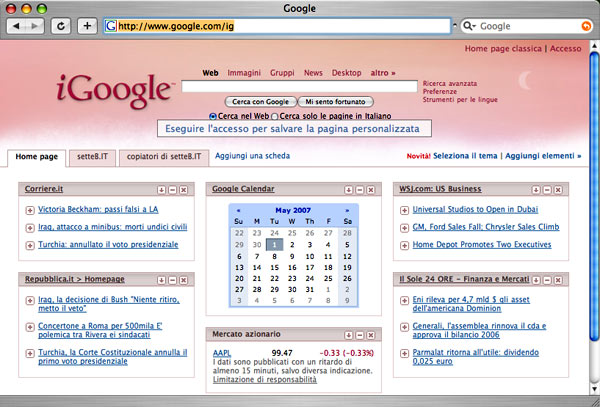Screen dimensions: 600x407
Task: Click the Google favicon in the address bar
Action: click(x=111, y=26)
